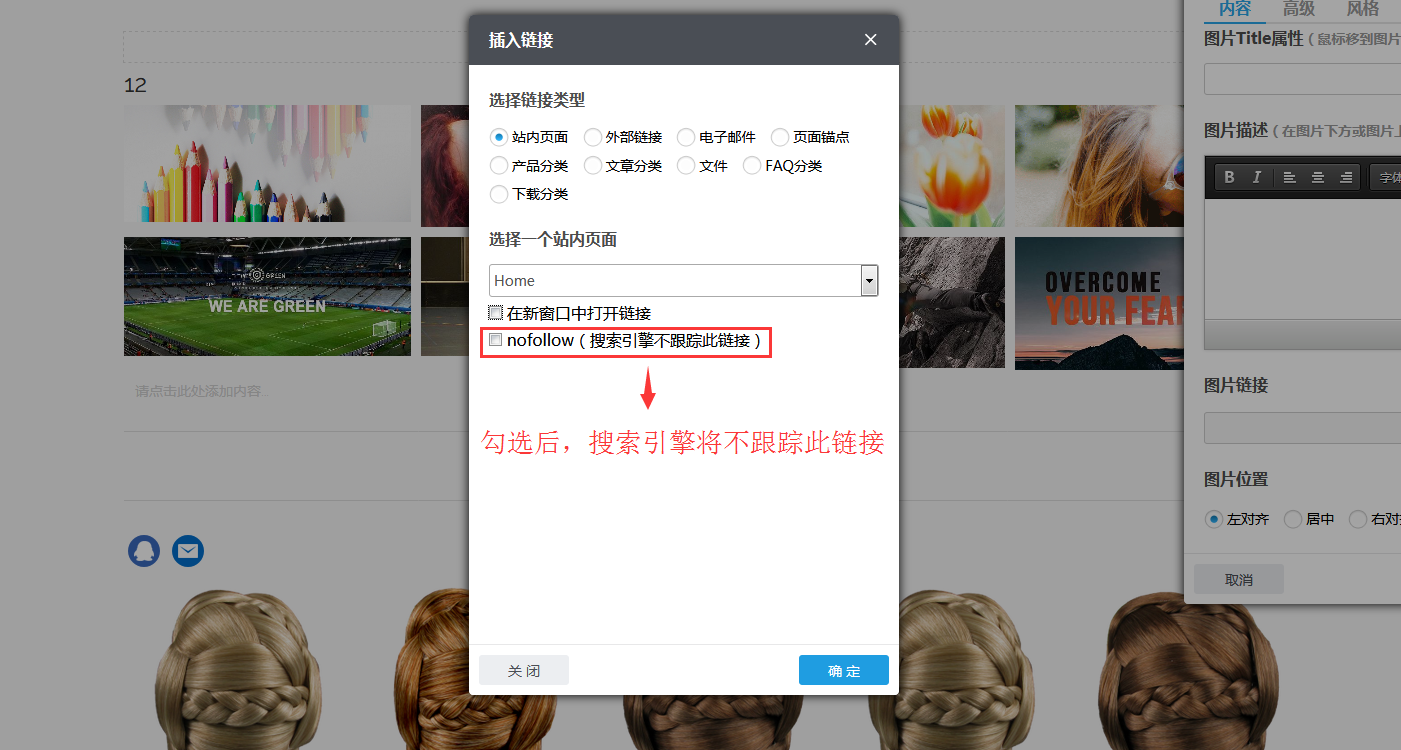Open the 字体 font dropdown
The width and height of the screenshot is (1401, 750).
click(x=1390, y=176)
